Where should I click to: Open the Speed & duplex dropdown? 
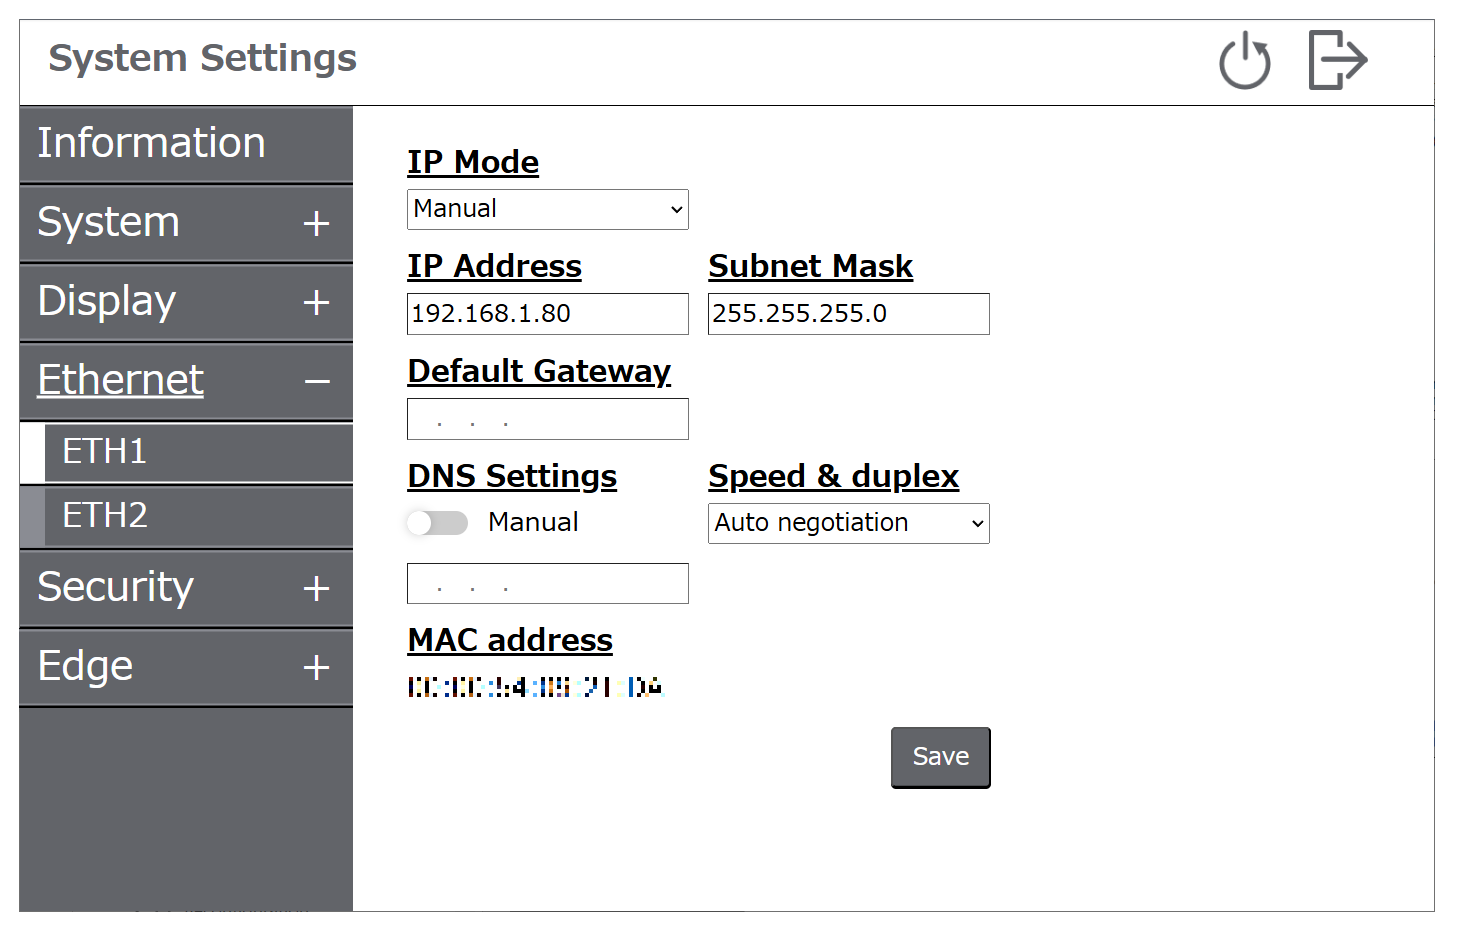(x=849, y=523)
